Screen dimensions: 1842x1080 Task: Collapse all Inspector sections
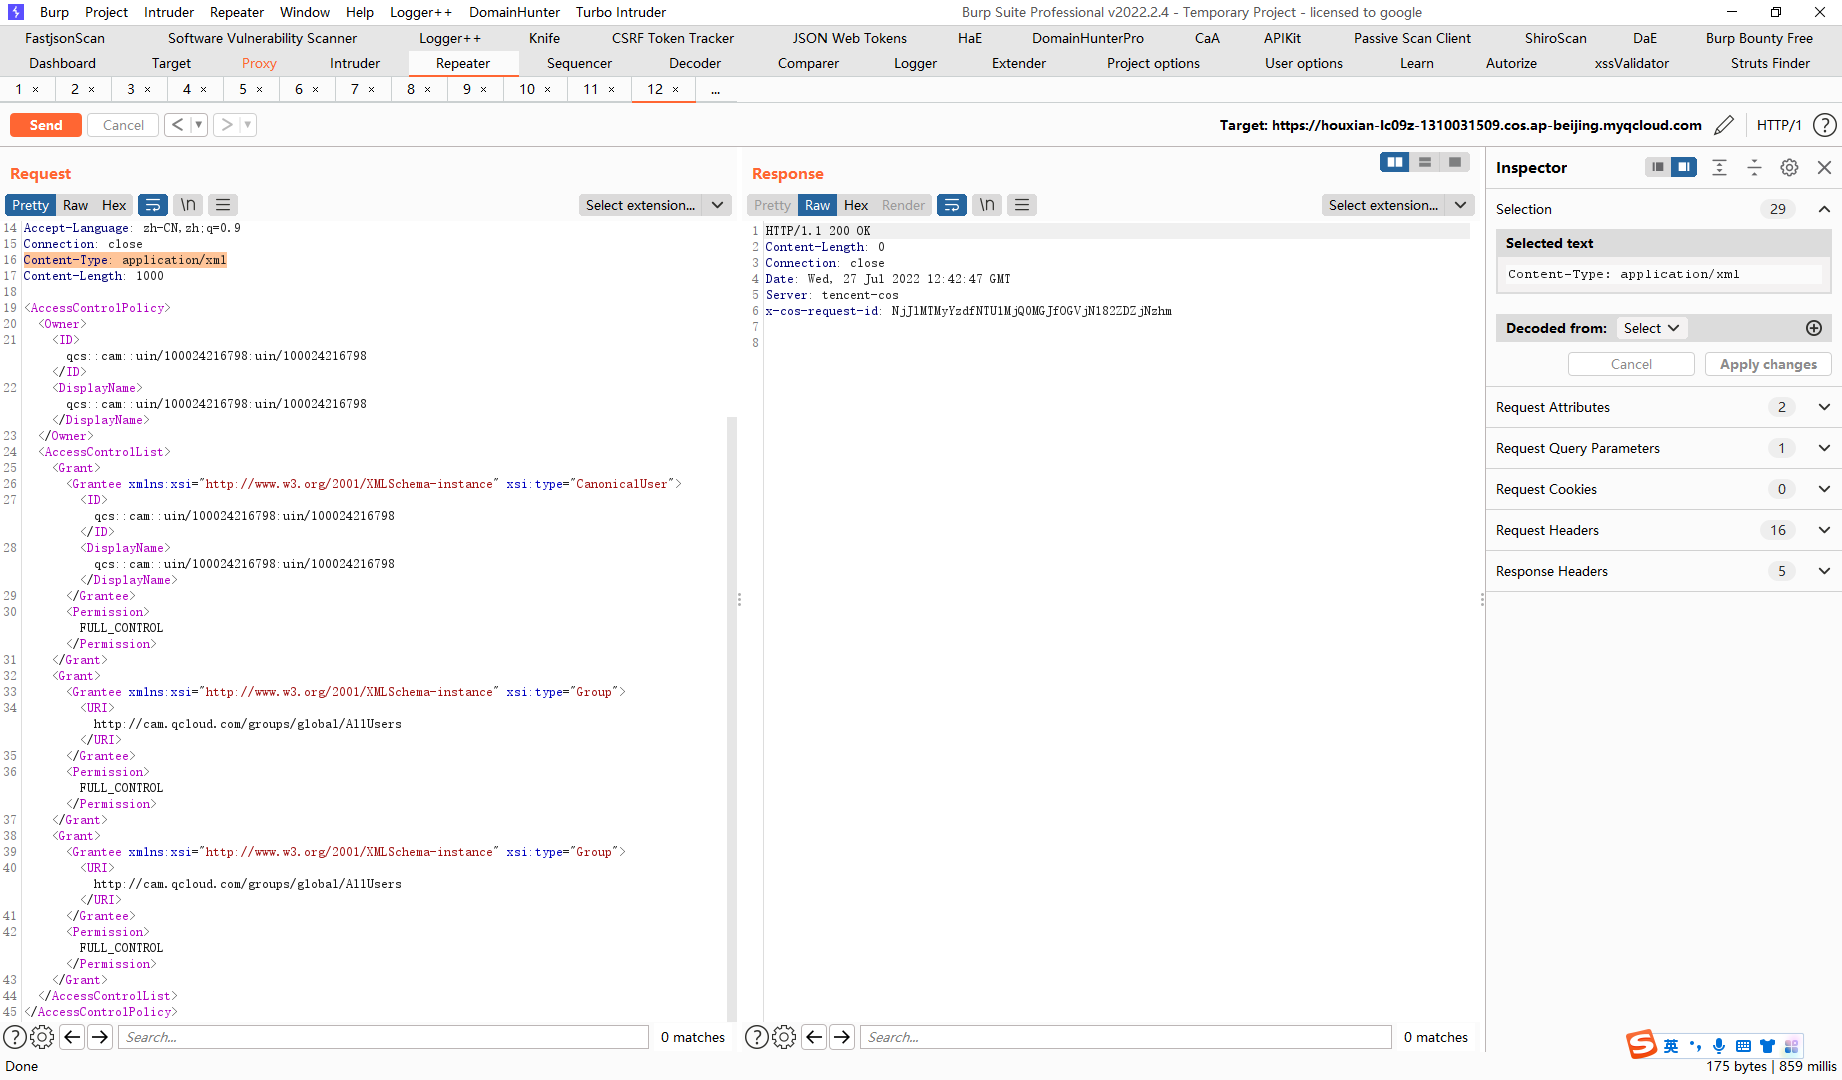coord(1754,167)
